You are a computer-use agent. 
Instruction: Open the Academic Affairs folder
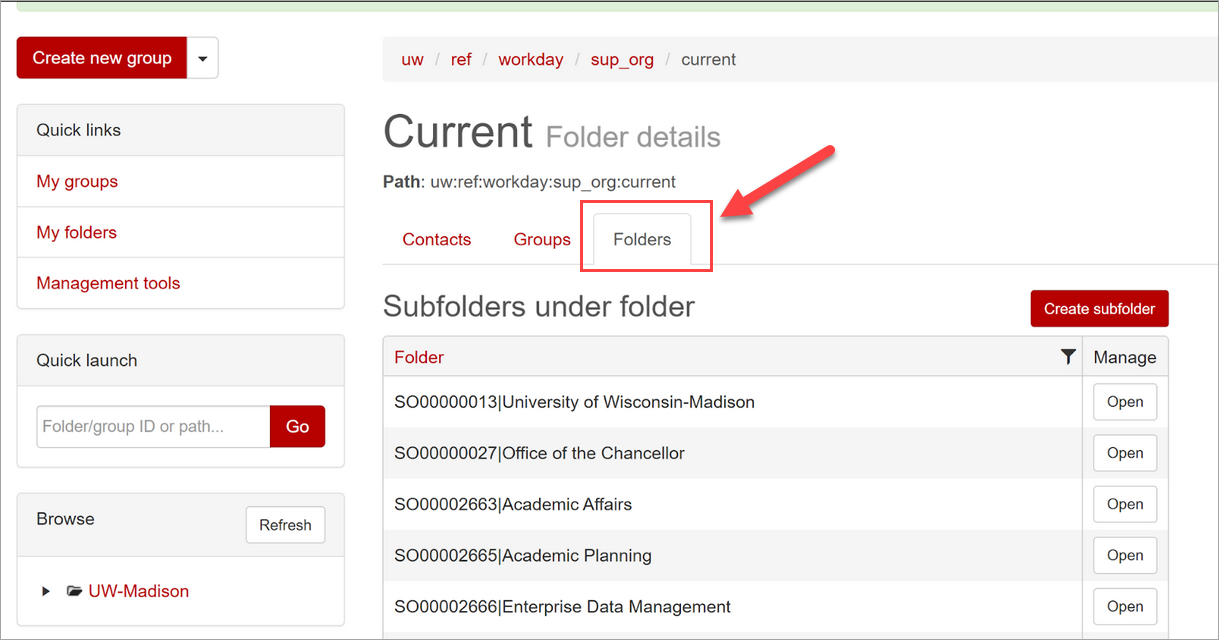point(1125,504)
